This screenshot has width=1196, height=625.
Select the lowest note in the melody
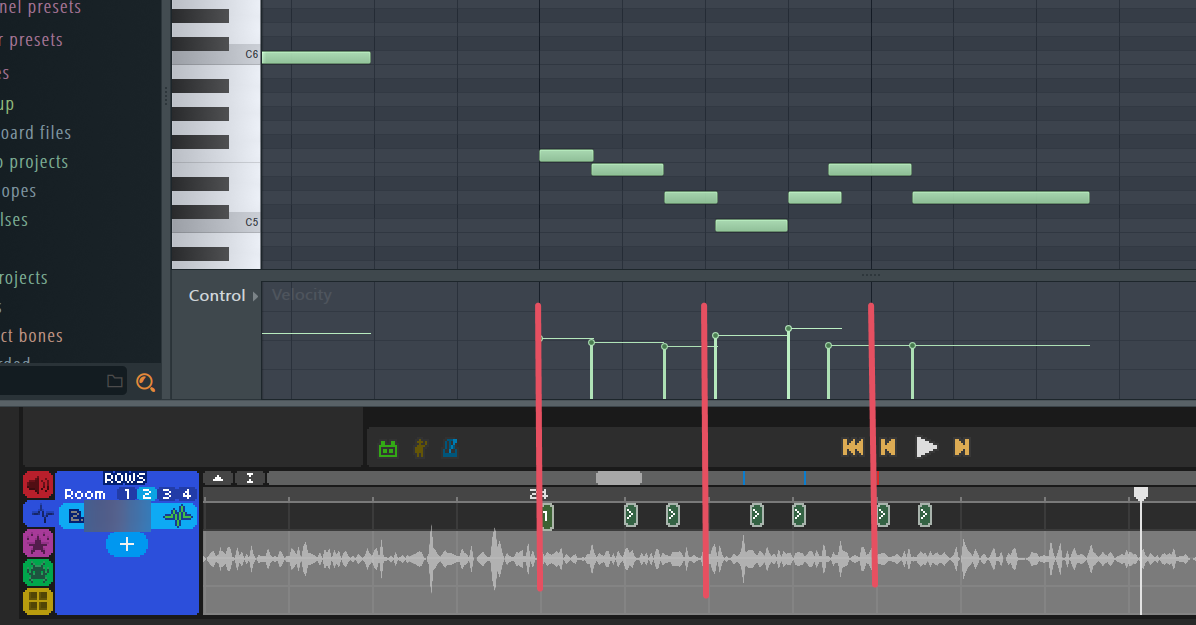[751, 226]
